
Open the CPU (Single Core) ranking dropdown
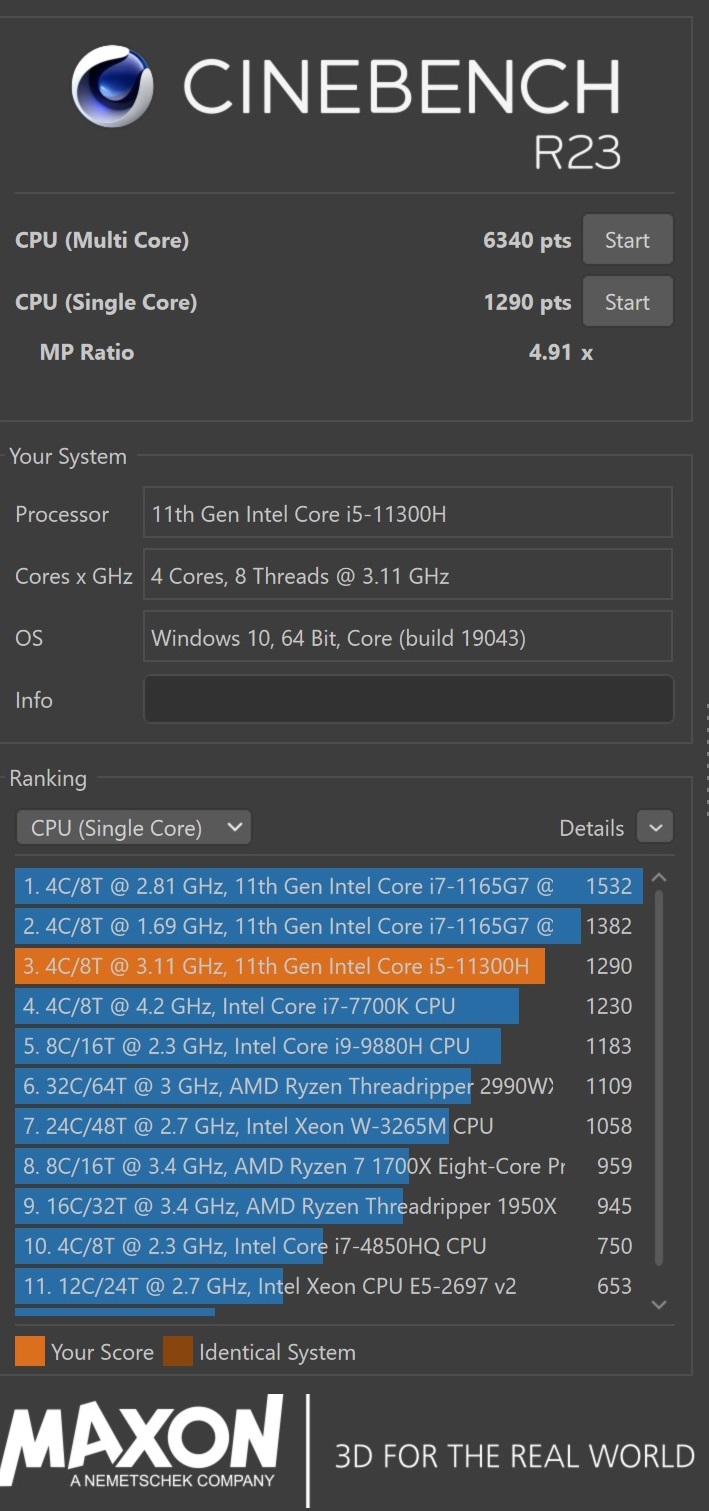(x=134, y=828)
